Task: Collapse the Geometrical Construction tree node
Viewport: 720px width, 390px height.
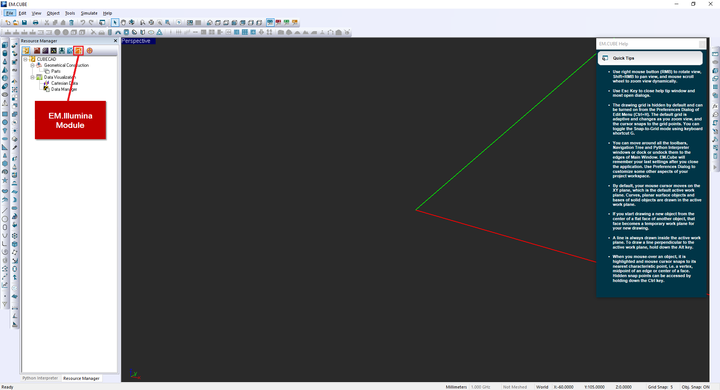Action: click(x=33, y=65)
